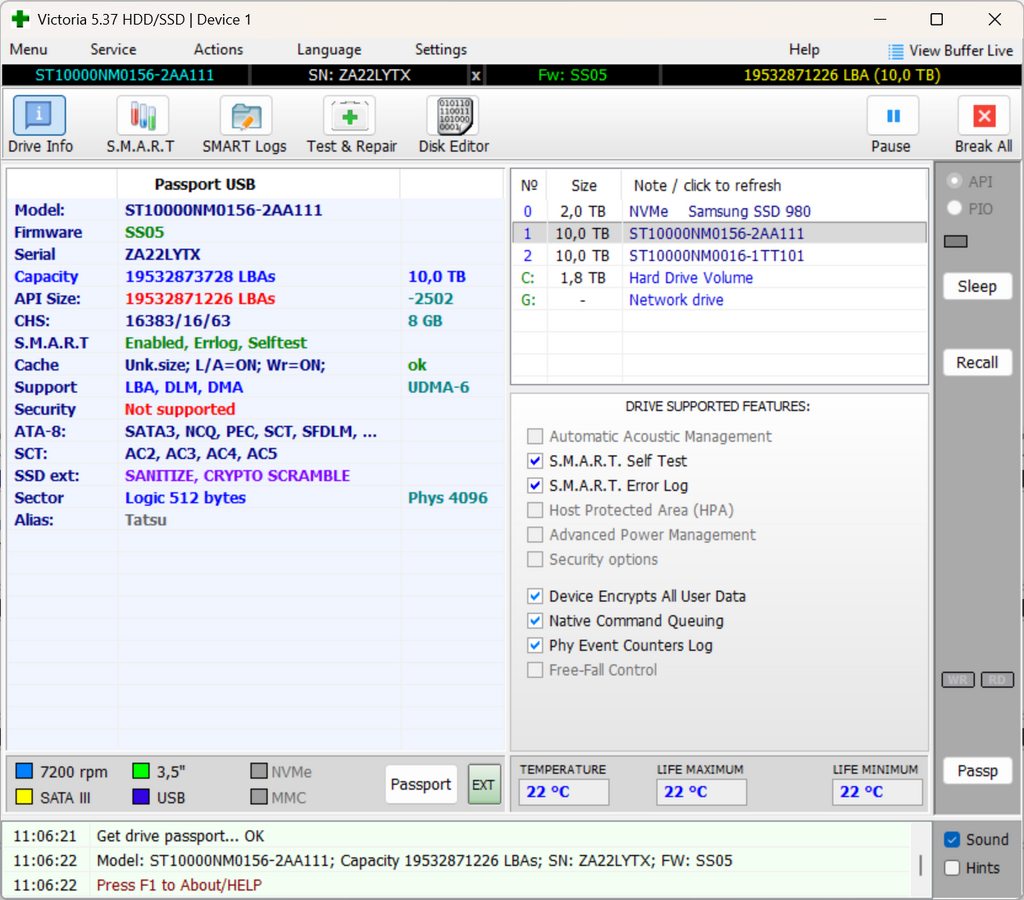The image size is (1024, 900).
Task: Open the Settings menu
Action: (x=441, y=50)
